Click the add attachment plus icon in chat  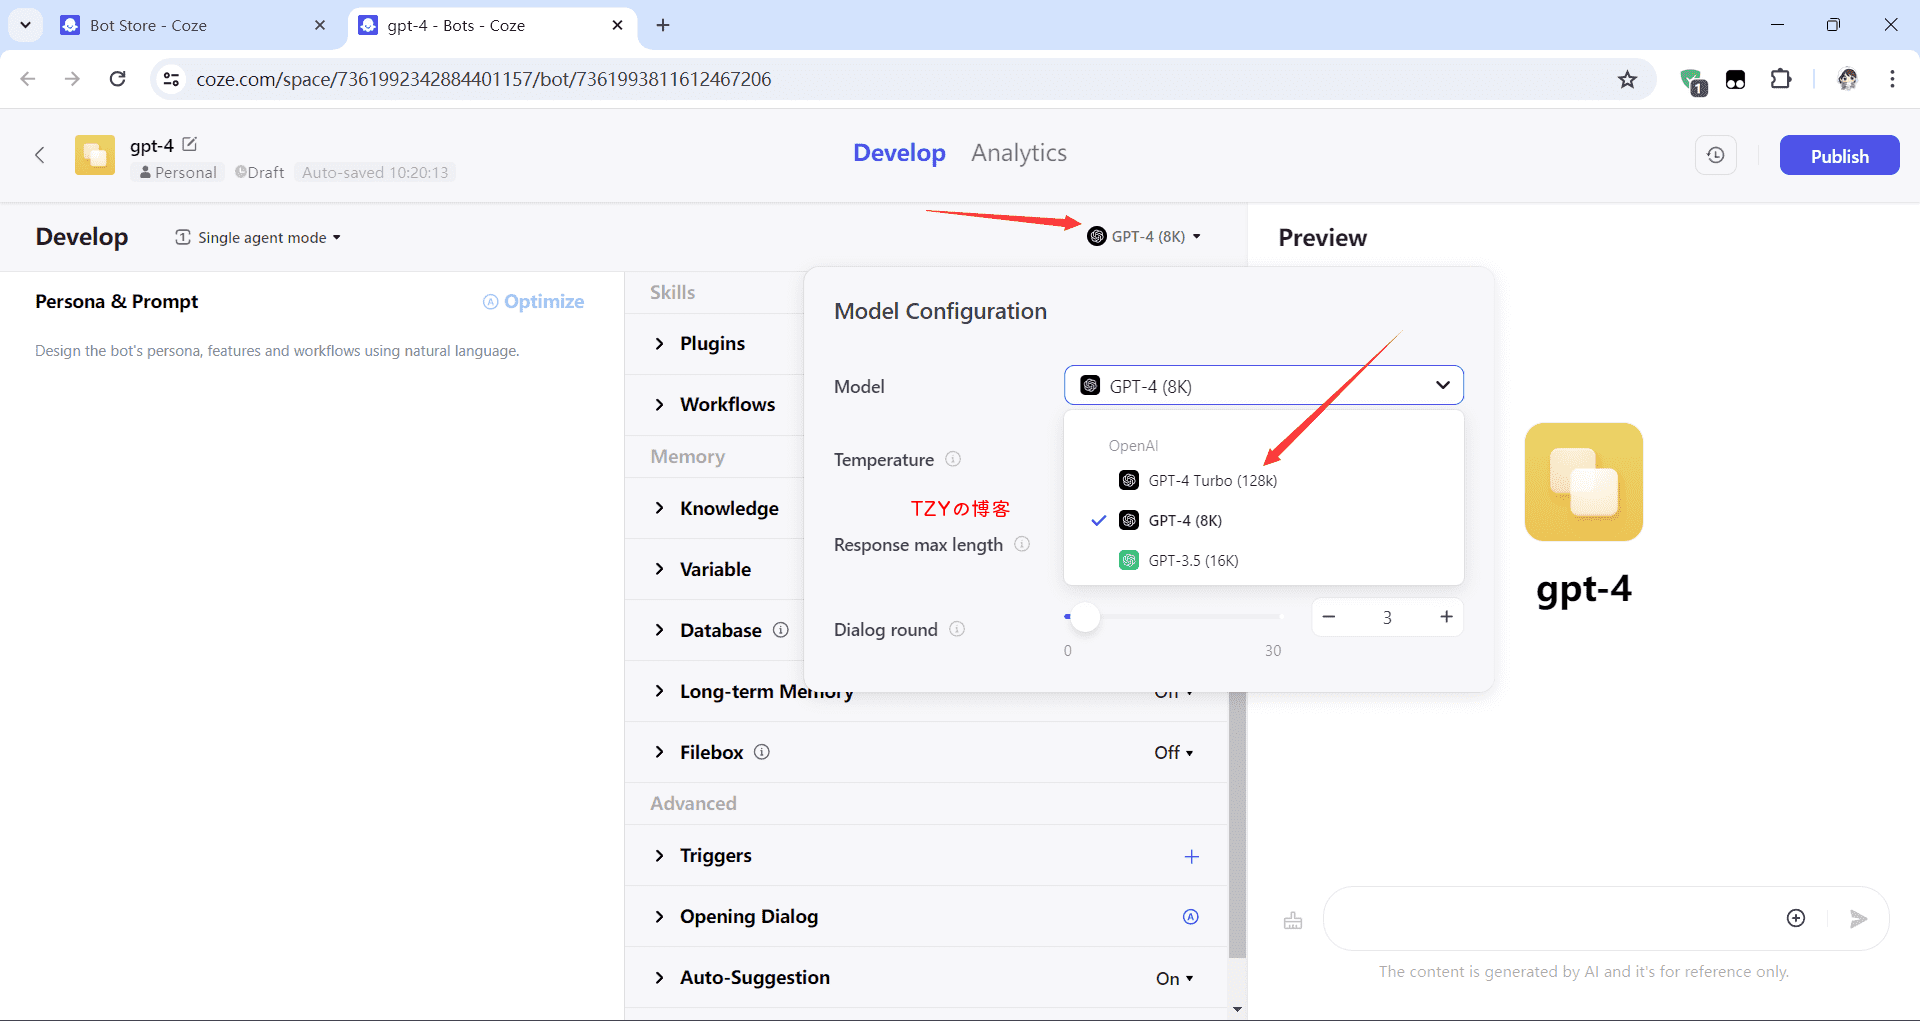click(1796, 919)
